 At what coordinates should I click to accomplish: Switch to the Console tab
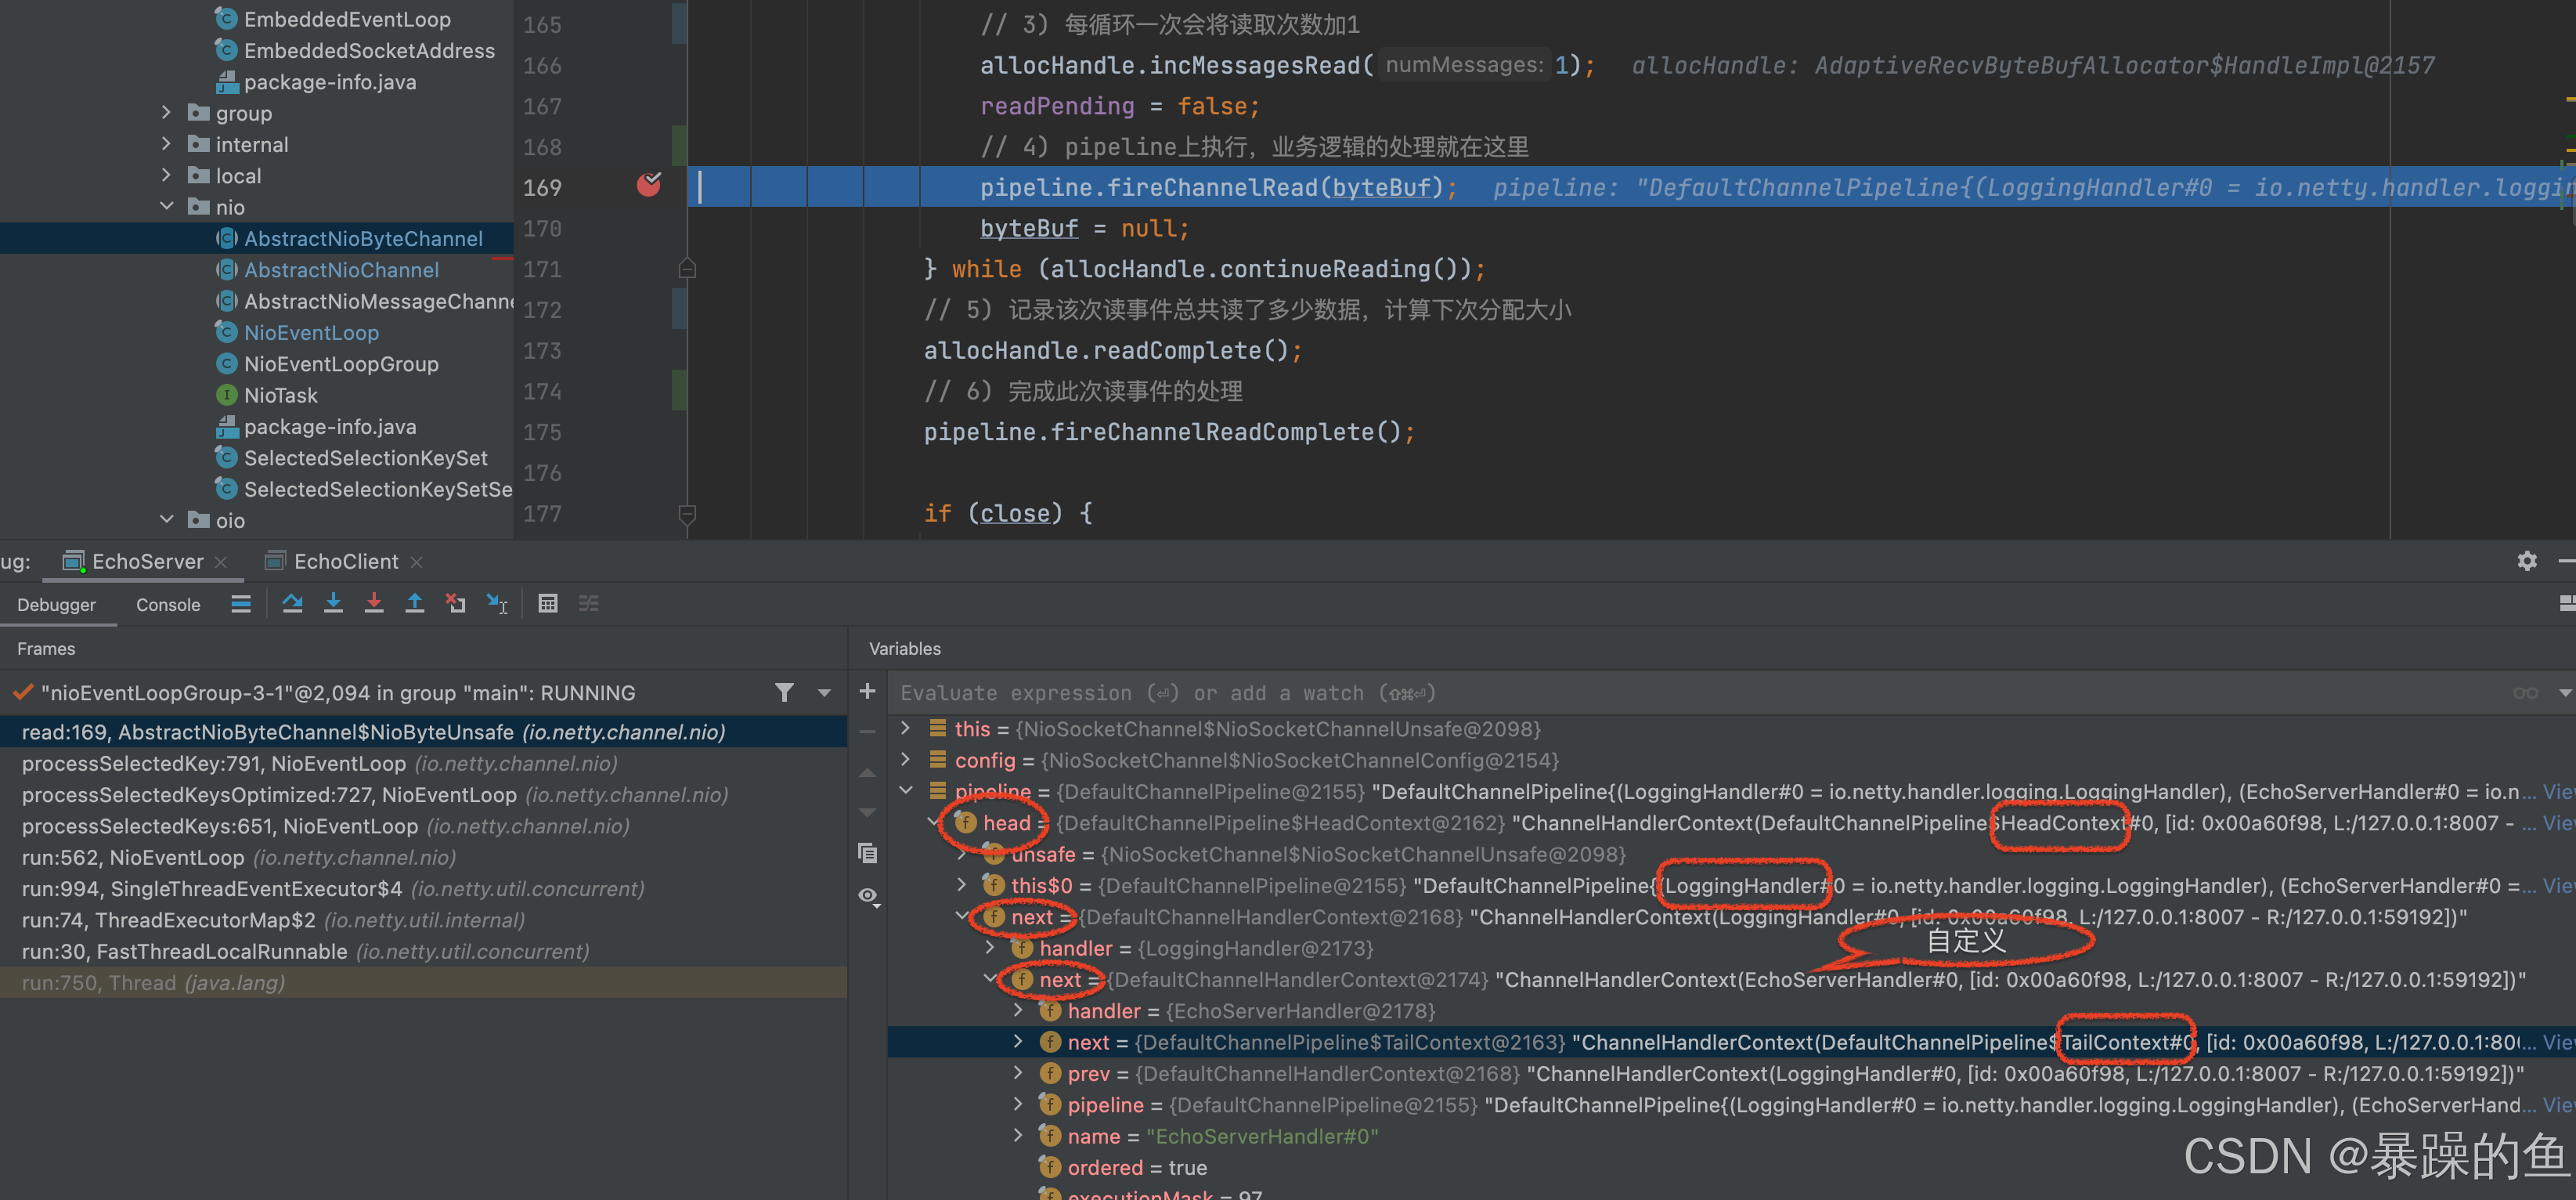[168, 605]
